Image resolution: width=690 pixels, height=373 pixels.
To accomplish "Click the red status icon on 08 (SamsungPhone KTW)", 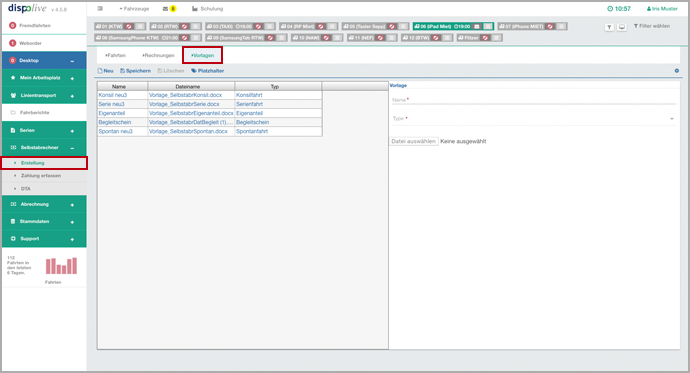I will [184, 38].
